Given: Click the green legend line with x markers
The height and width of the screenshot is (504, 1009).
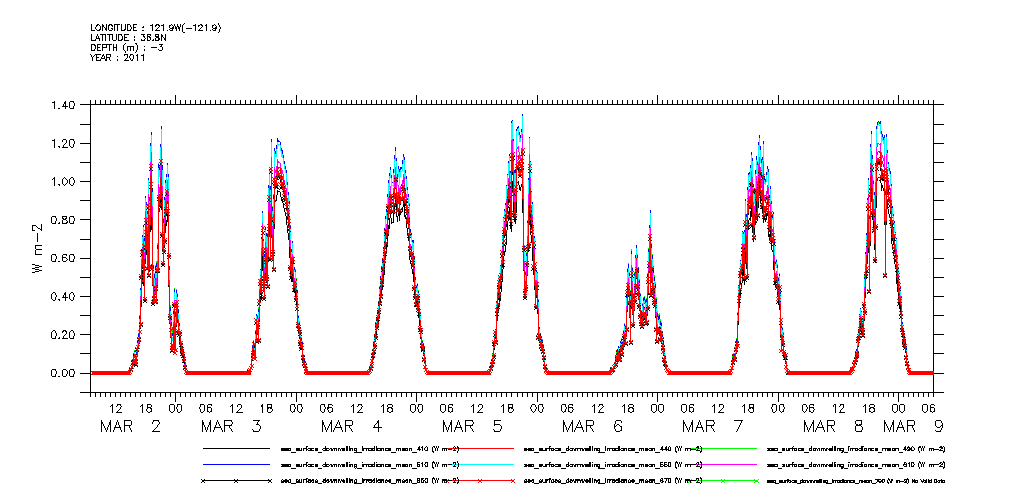Looking at the screenshot, I should click(722, 481).
